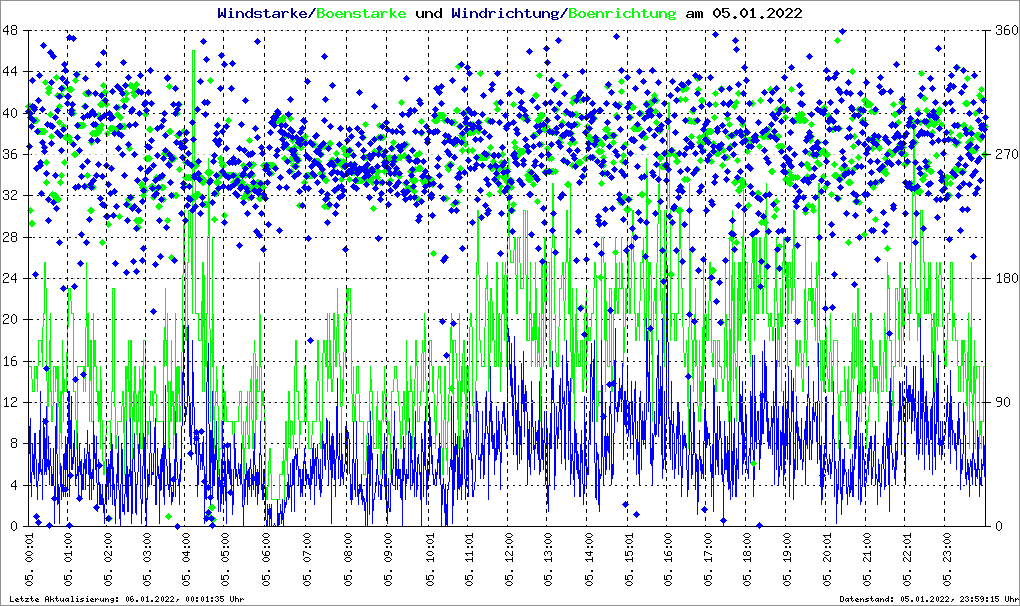Click the 90 value on right axis
Screen dimensions: 1020x606
coord(1000,402)
